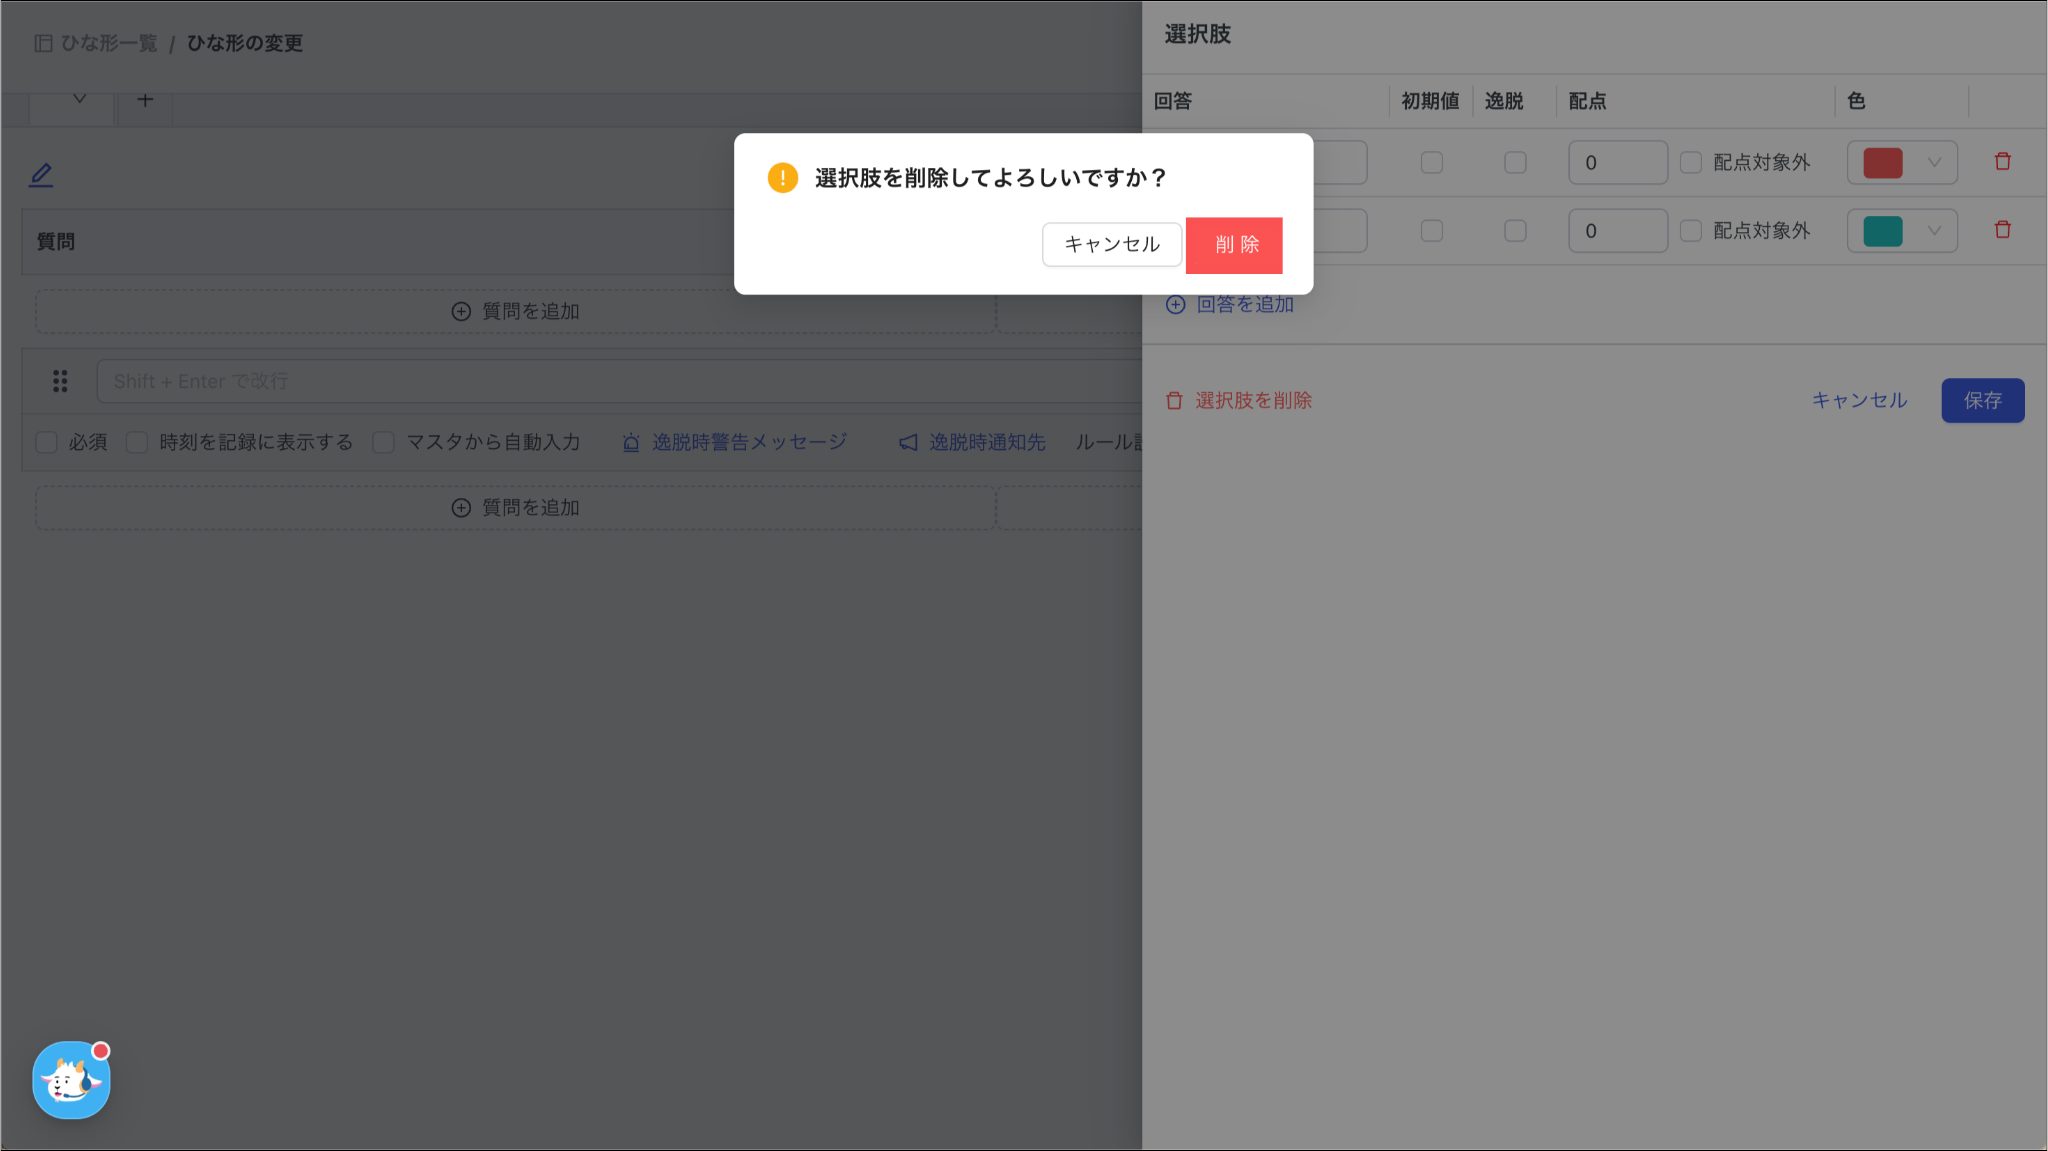Click the pencil edit icon
This screenshot has height=1151, width=2048.
pyautogui.click(x=41, y=175)
